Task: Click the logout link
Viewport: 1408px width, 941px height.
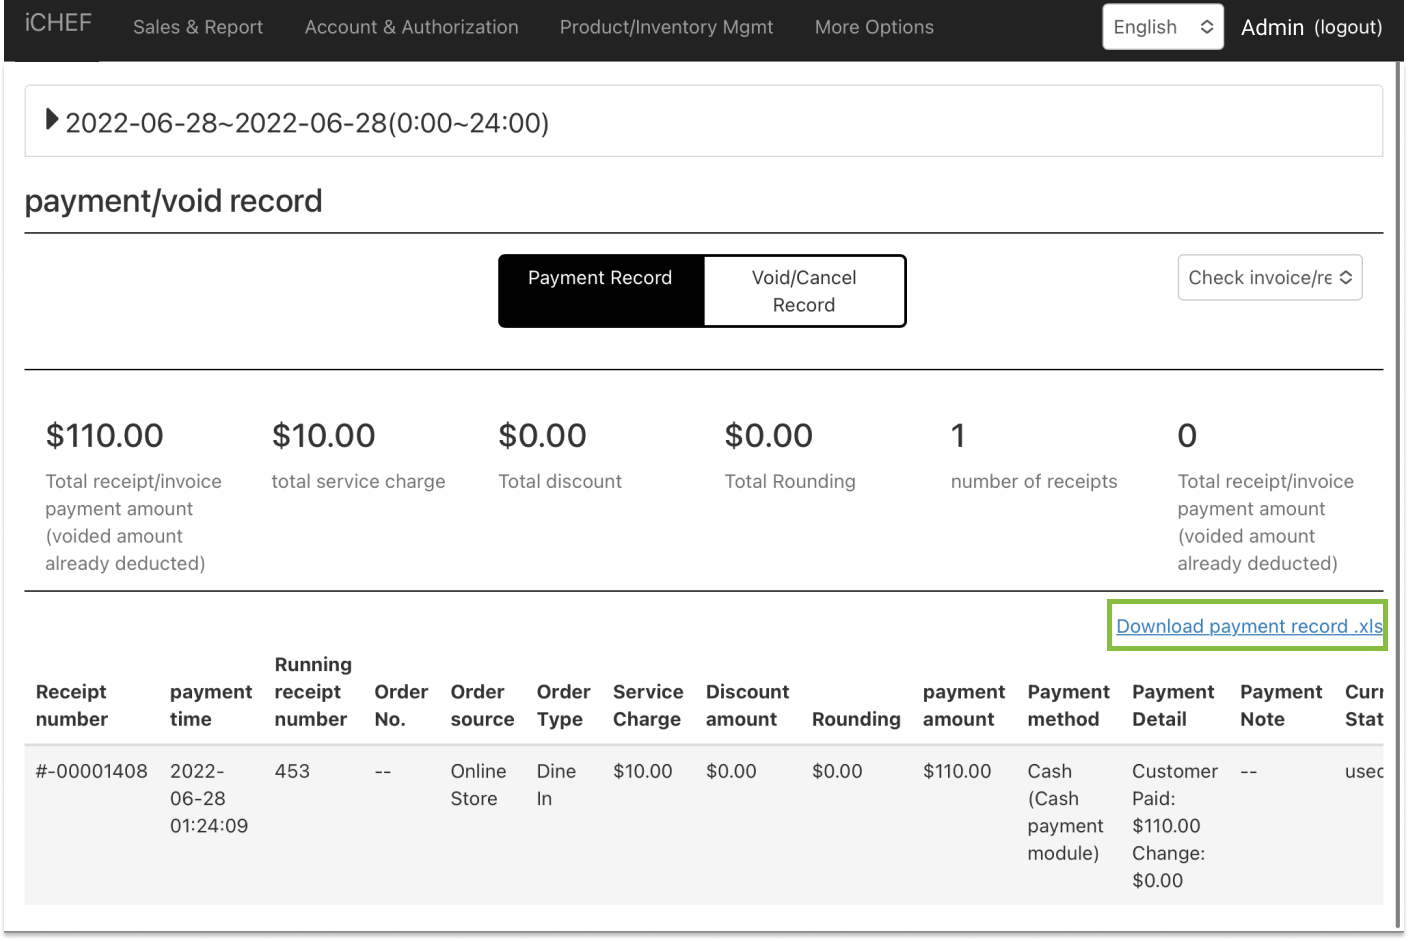Action: 1348,27
